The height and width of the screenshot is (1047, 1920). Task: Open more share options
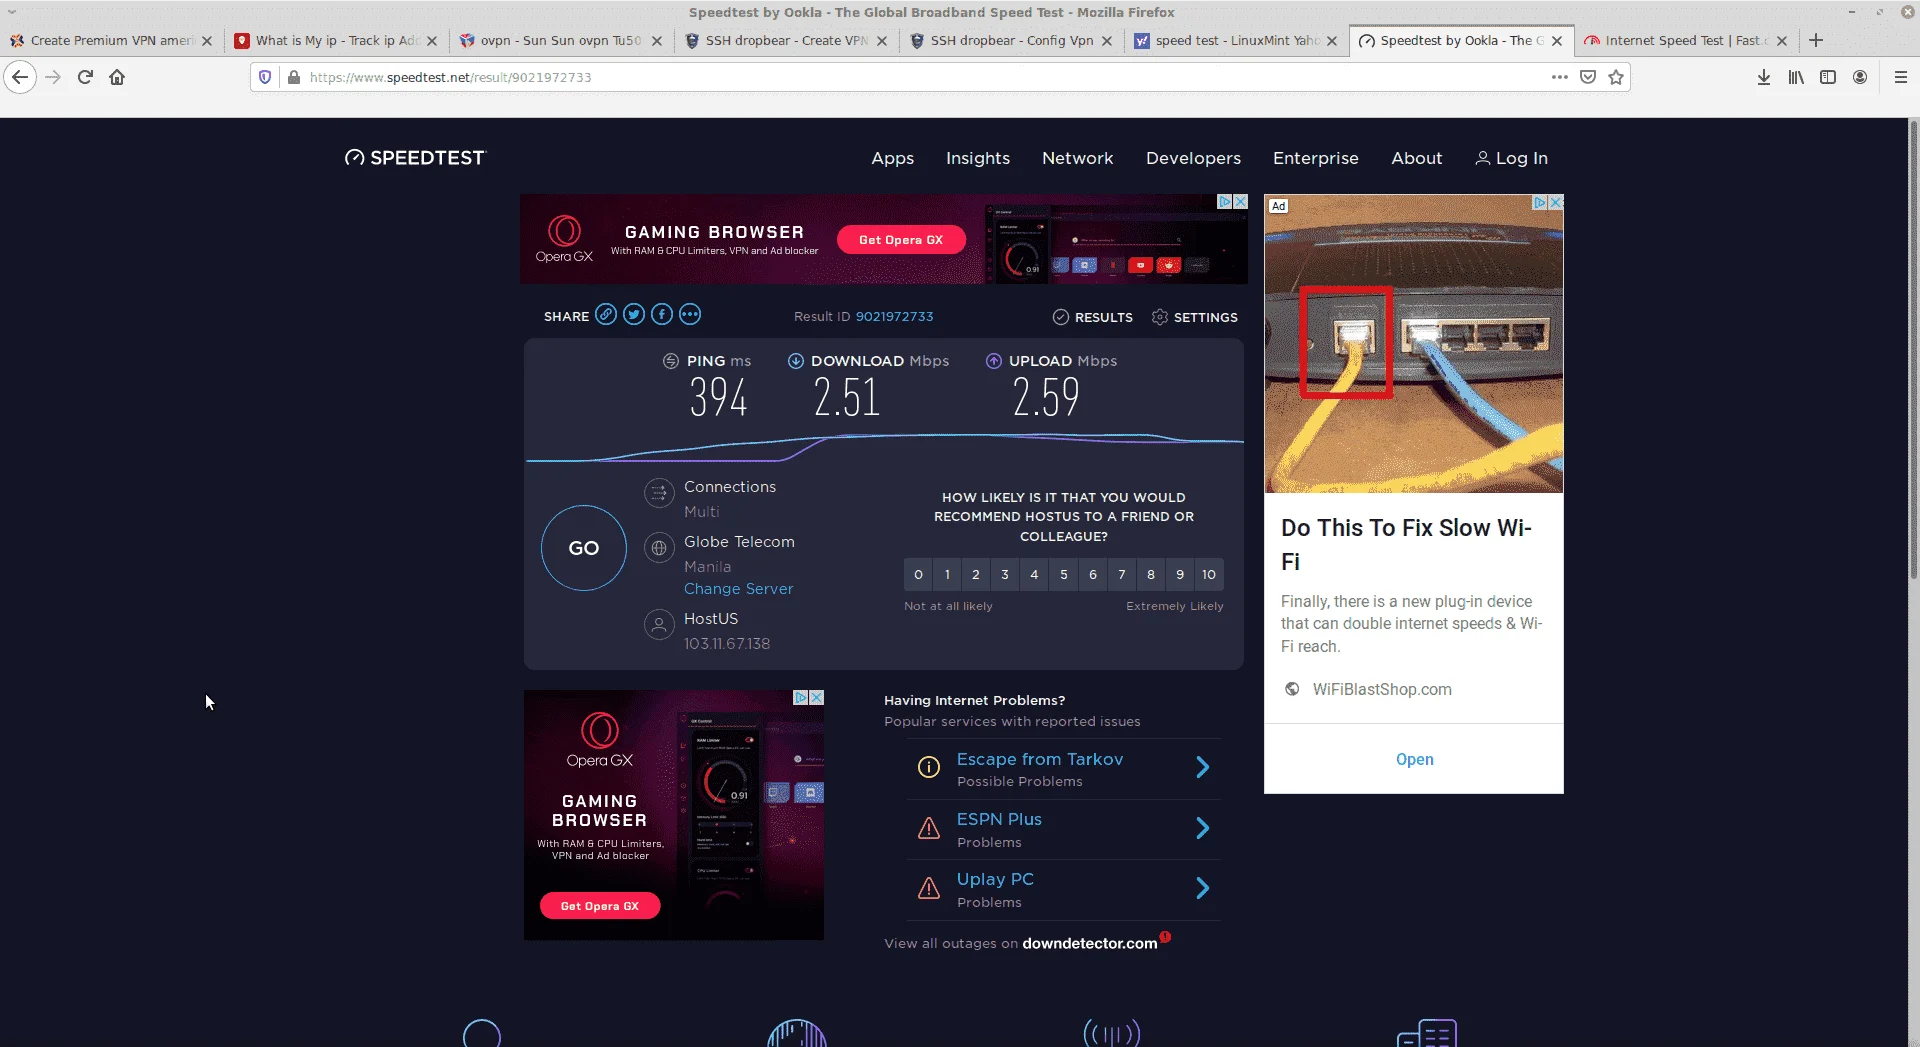[690, 315]
